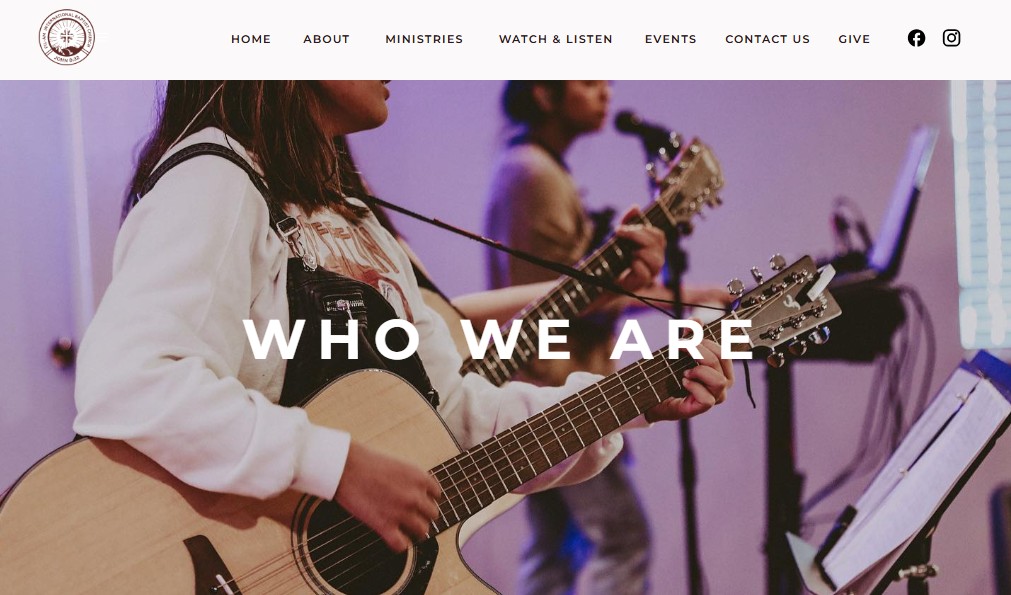Click the strumming hand on the guitar
The height and width of the screenshot is (595, 1011).
(x=387, y=496)
